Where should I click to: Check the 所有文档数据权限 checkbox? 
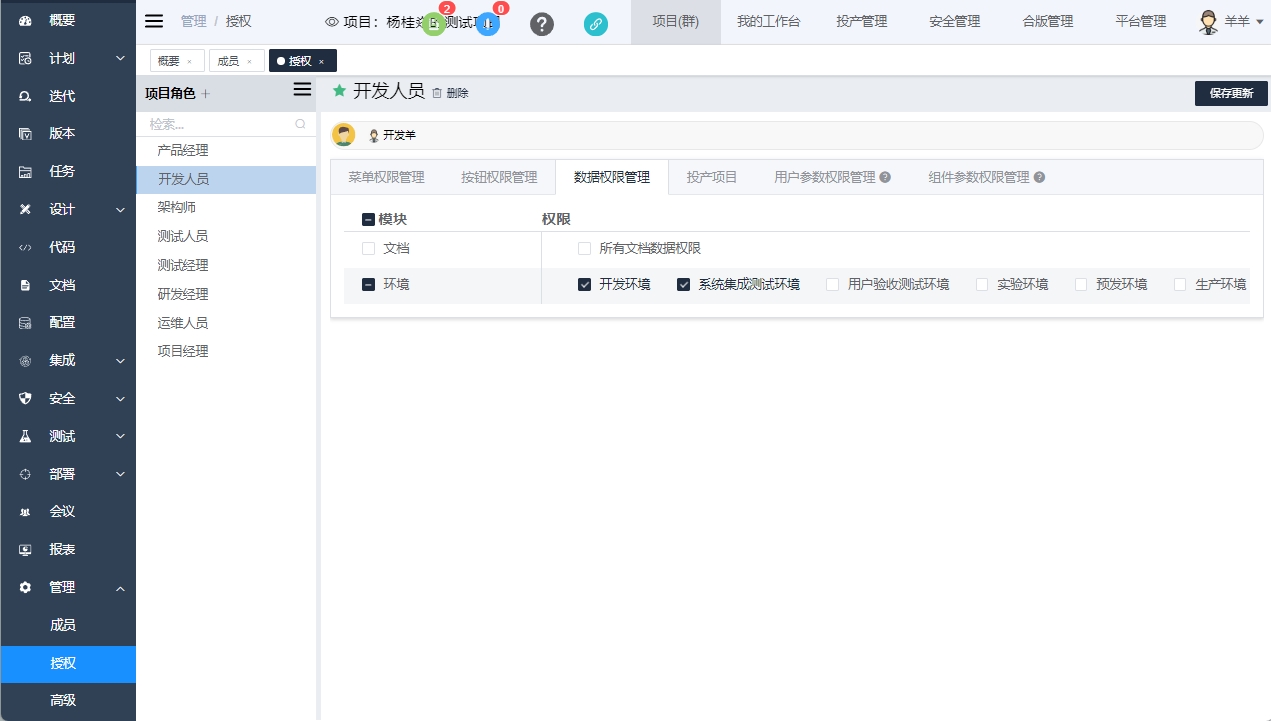tap(585, 249)
